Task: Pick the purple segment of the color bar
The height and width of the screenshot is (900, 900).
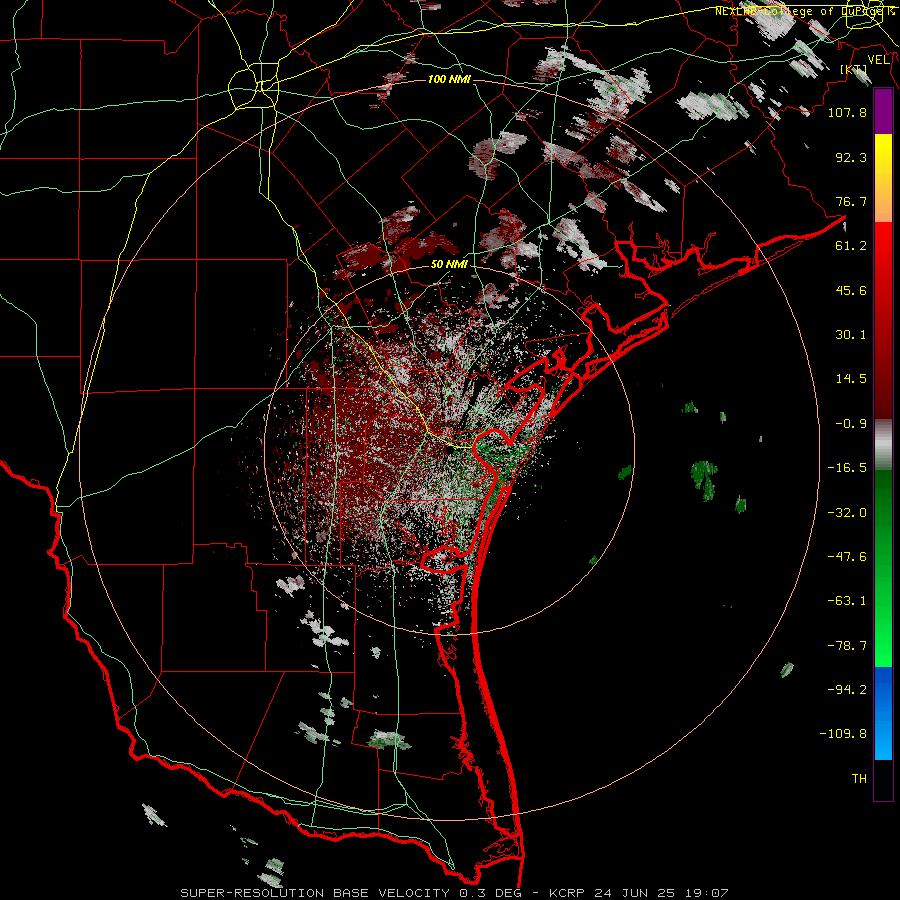Action: pyautogui.click(x=883, y=111)
